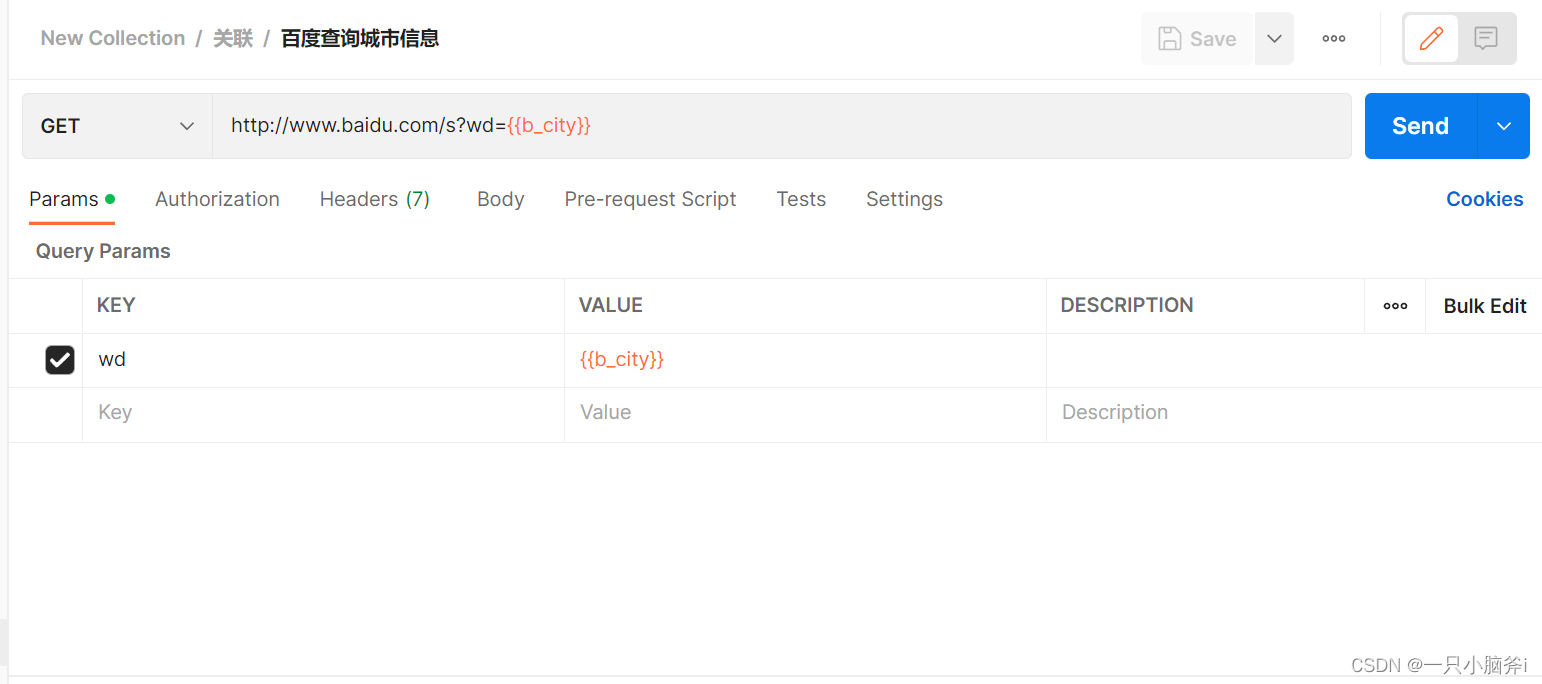Screen dimensions: 1542x684
Task: Open the GET method dropdown
Action: [x=117, y=126]
